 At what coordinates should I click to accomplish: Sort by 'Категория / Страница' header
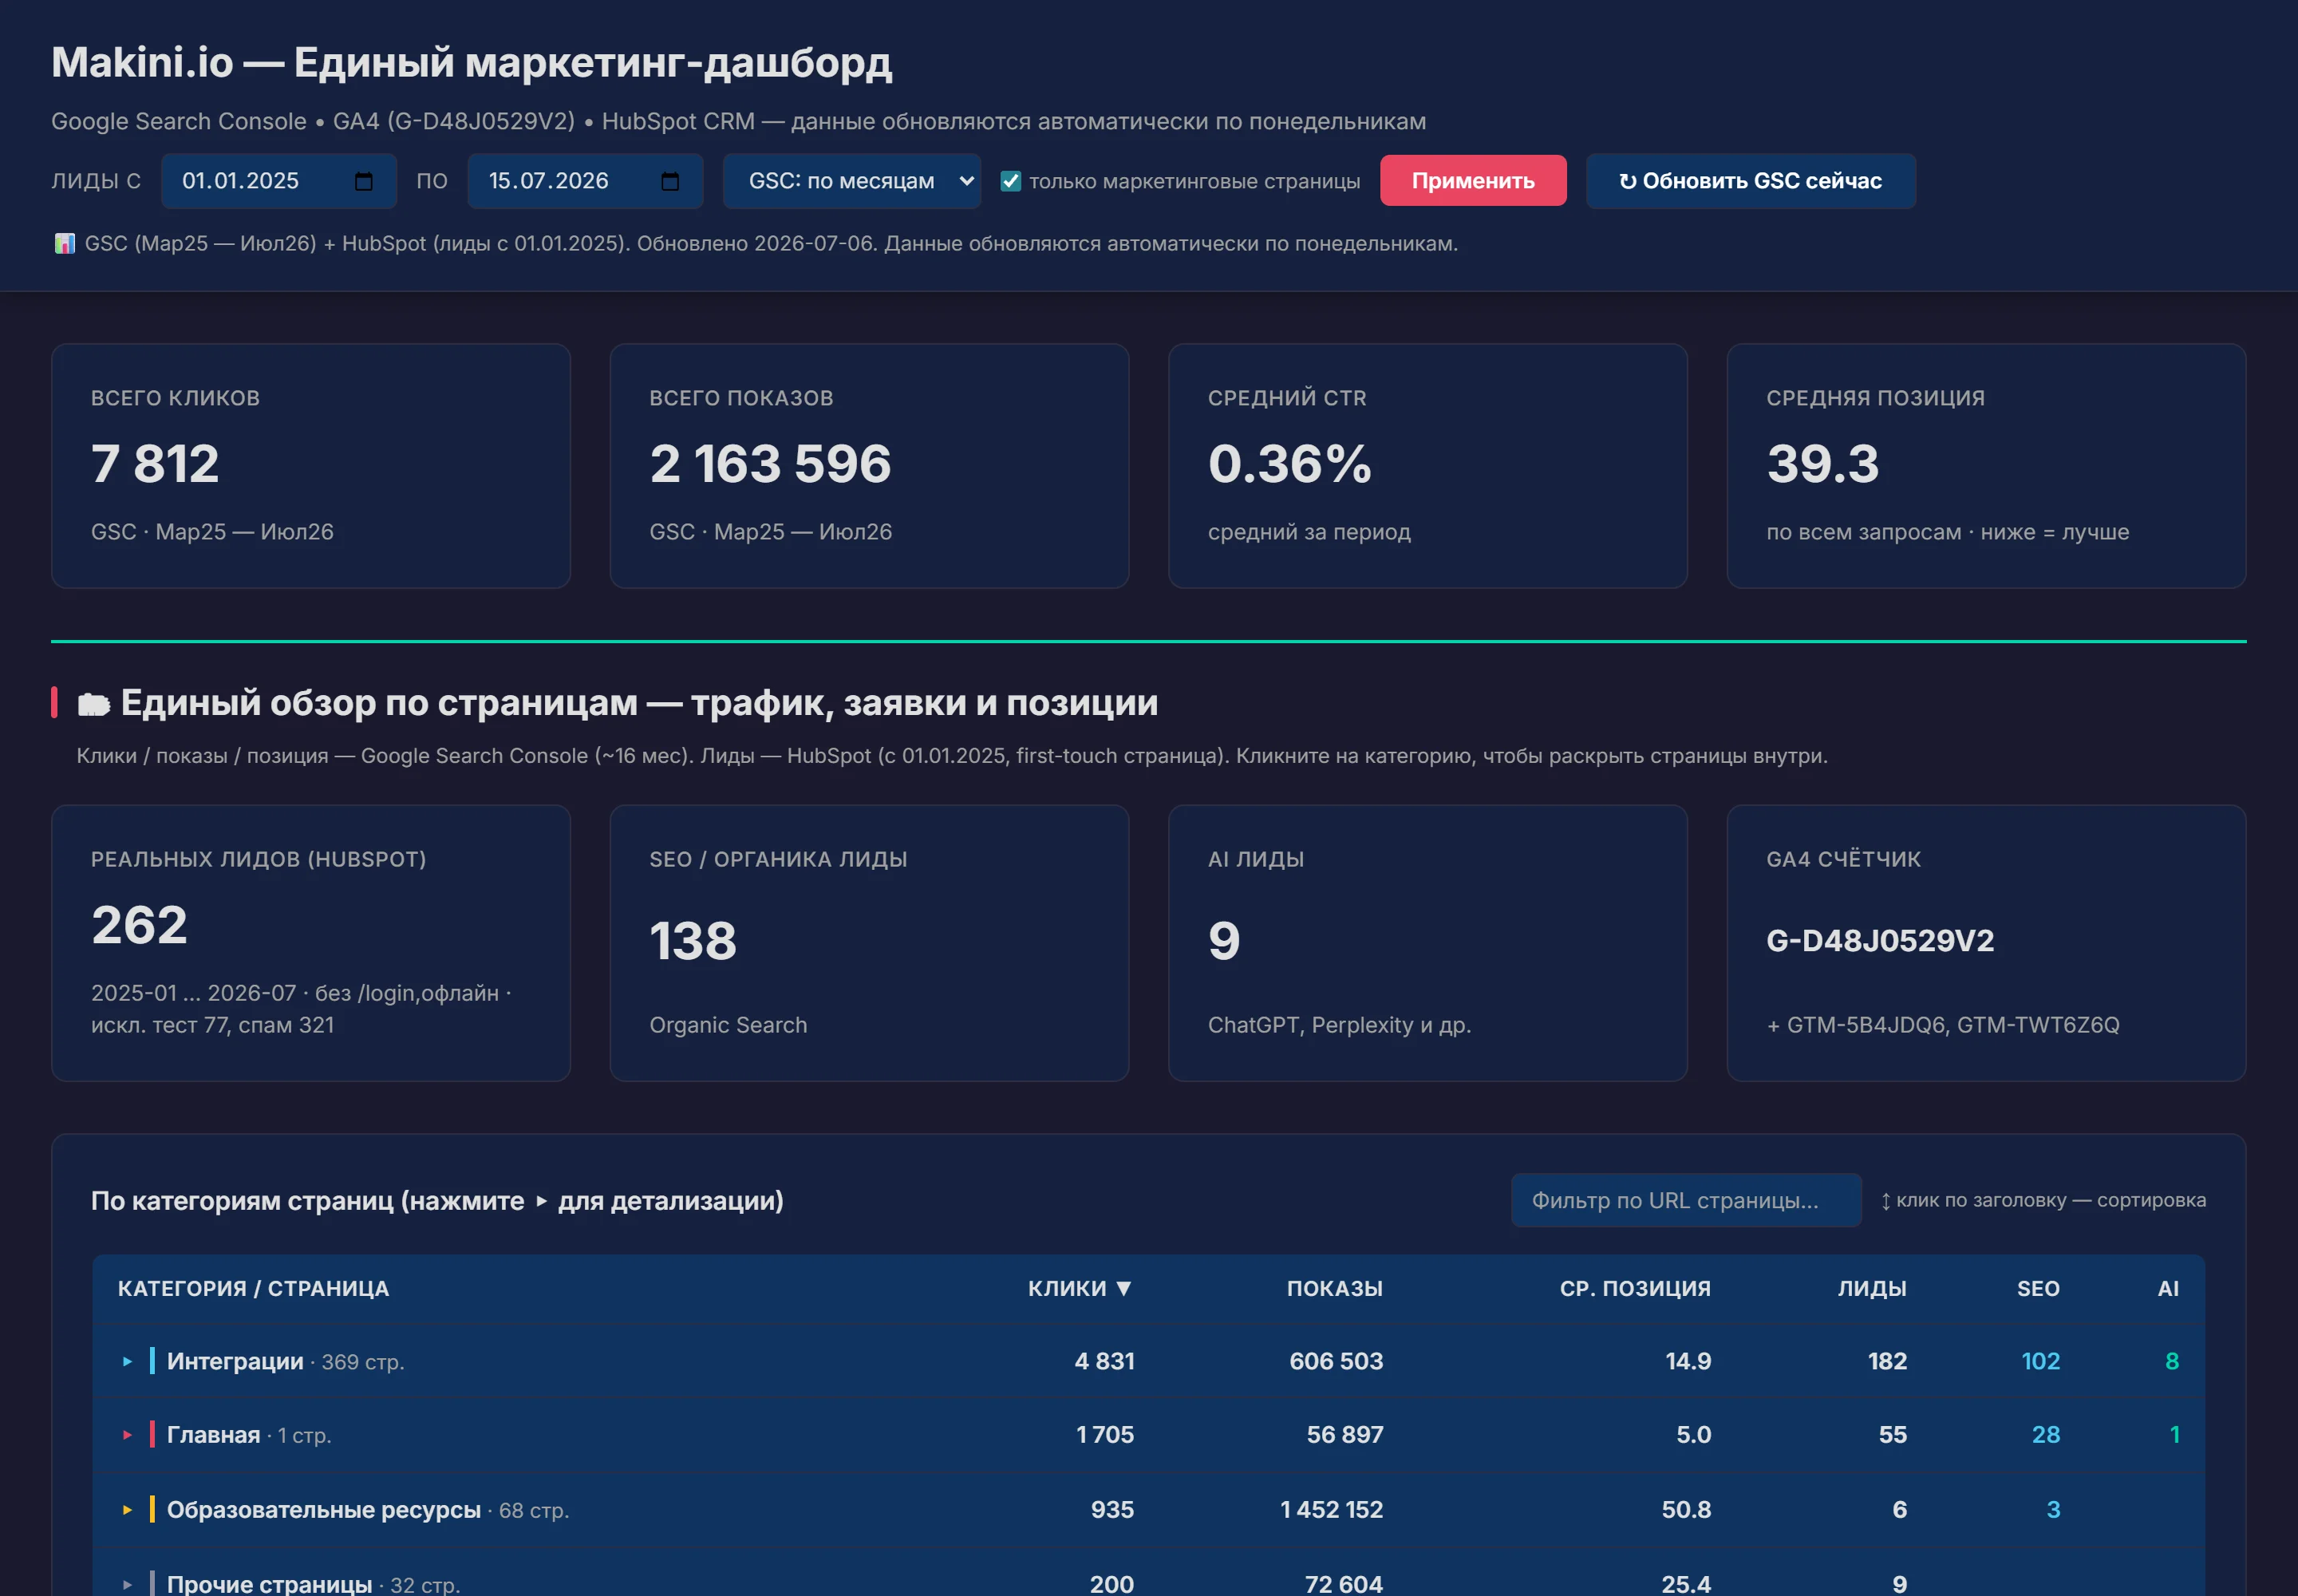pyautogui.click(x=253, y=1288)
